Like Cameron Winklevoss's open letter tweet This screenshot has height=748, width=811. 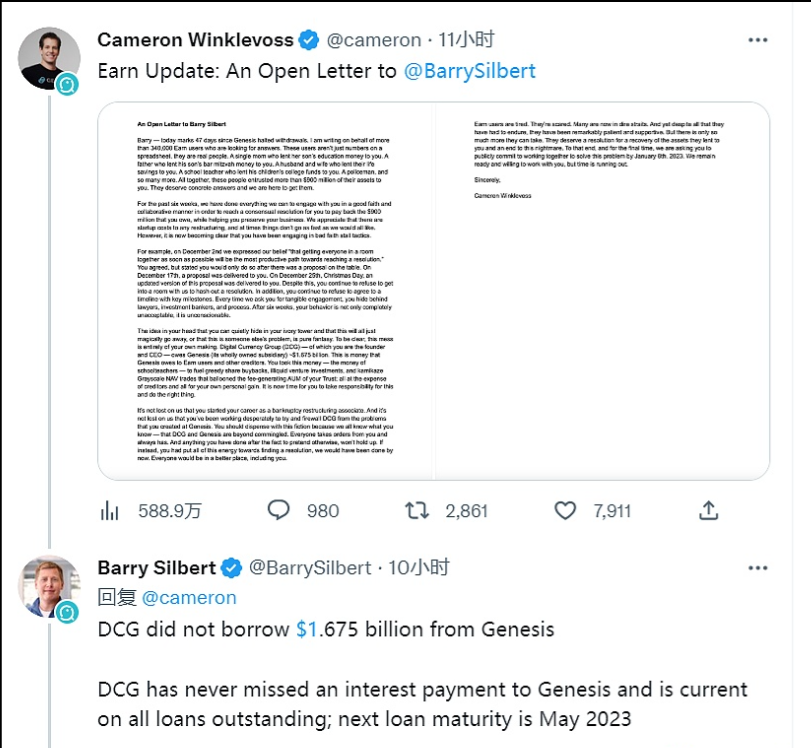pos(565,510)
